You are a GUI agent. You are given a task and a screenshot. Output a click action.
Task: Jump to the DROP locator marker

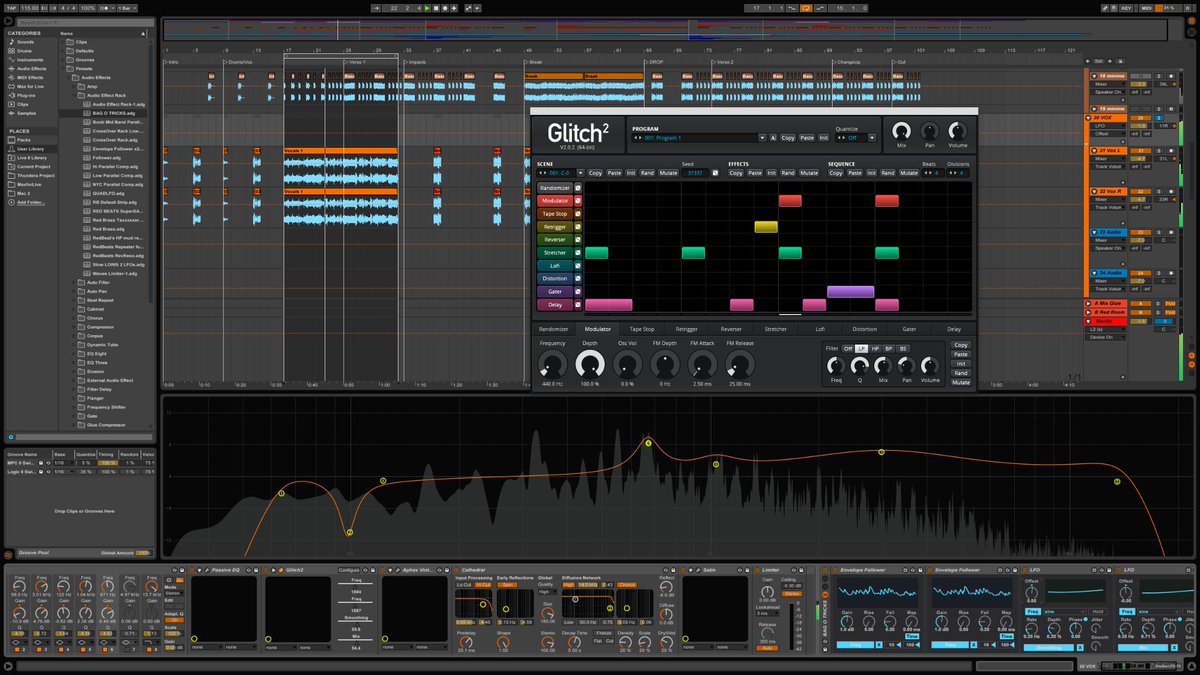tap(656, 62)
